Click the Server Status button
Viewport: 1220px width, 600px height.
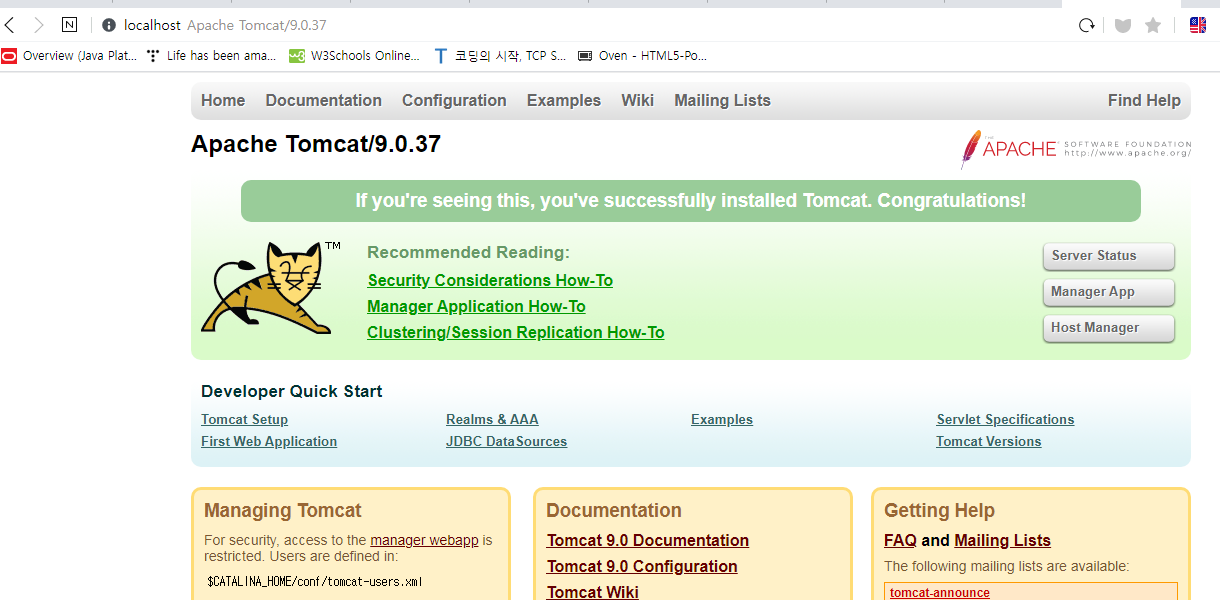(x=1108, y=256)
